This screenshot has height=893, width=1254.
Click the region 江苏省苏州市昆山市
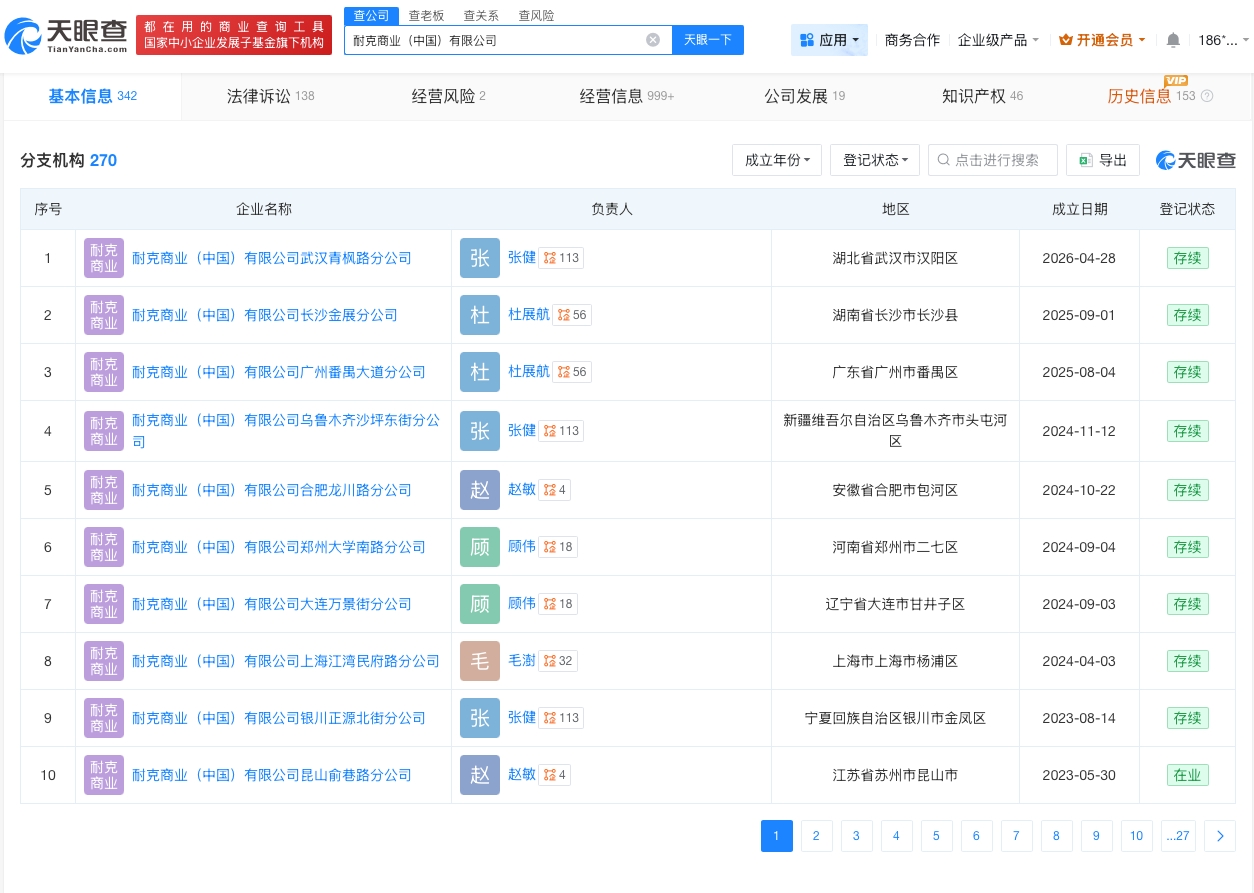pos(895,775)
